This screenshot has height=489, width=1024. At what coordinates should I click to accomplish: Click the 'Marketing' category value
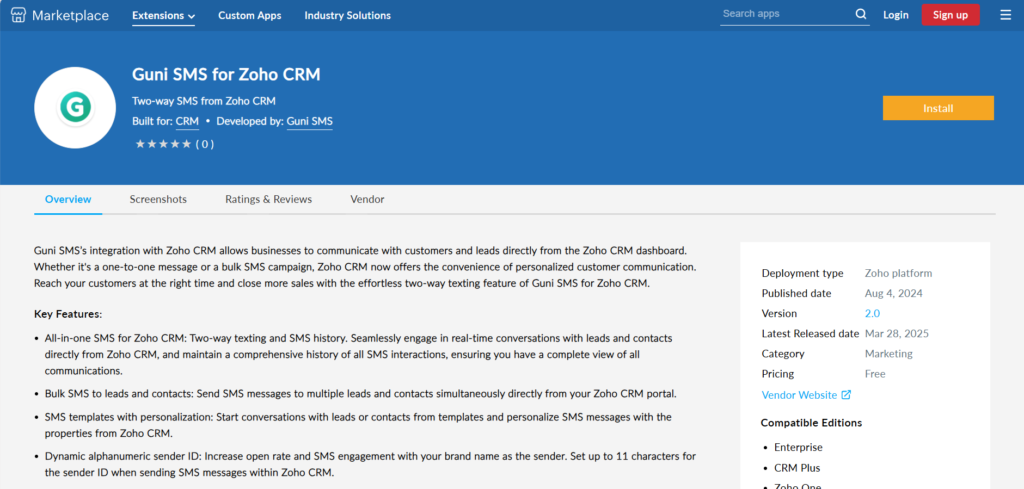click(x=888, y=355)
